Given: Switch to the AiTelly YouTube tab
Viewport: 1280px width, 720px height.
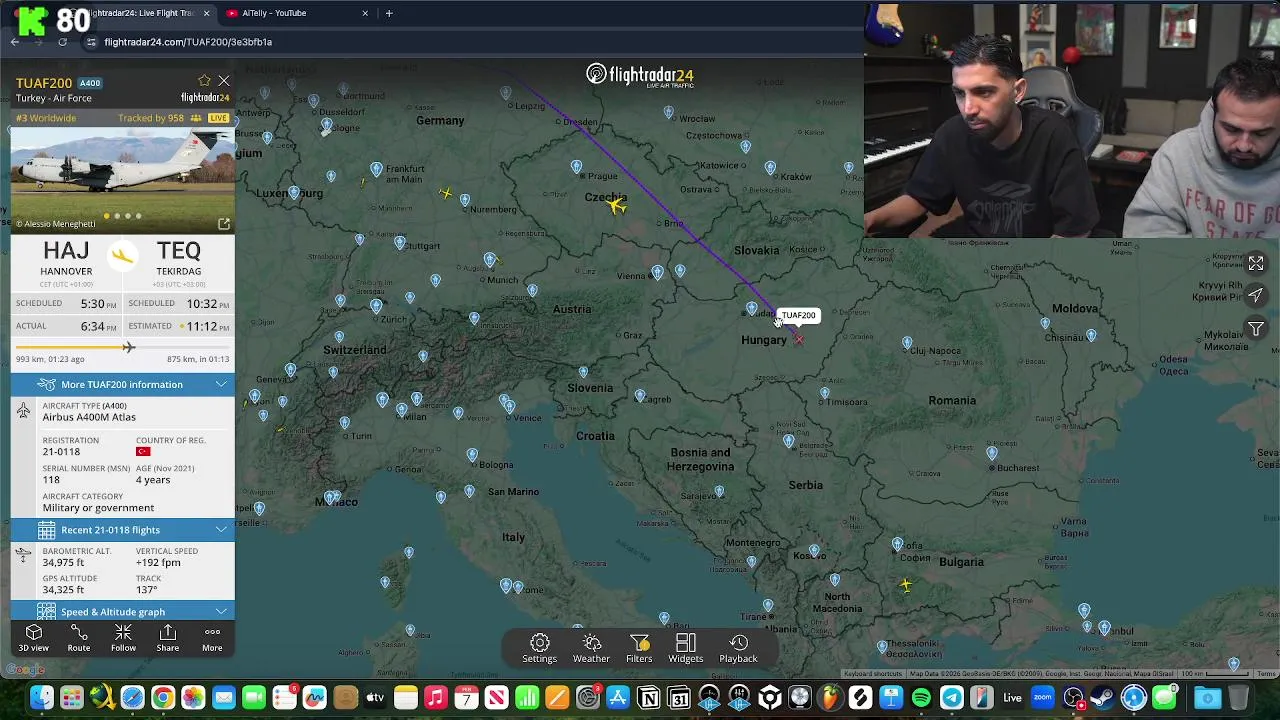Looking at the screenshot, I should [x=290, y=13].
